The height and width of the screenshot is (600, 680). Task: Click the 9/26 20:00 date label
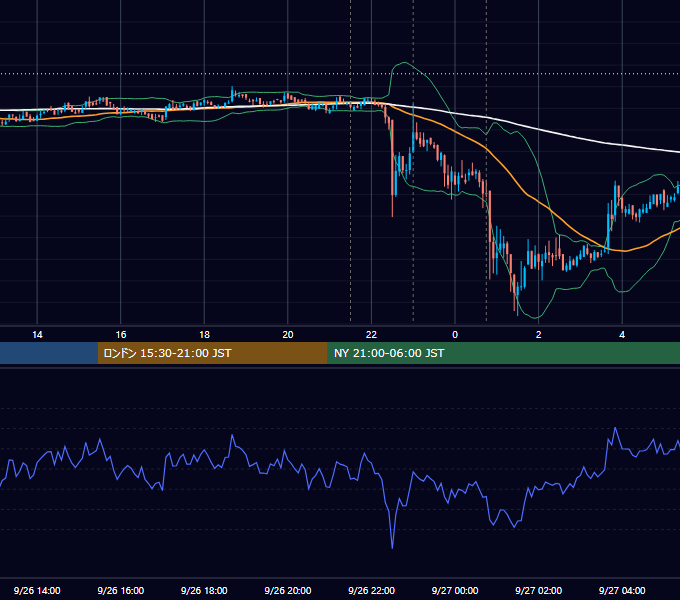click(288, 590)
